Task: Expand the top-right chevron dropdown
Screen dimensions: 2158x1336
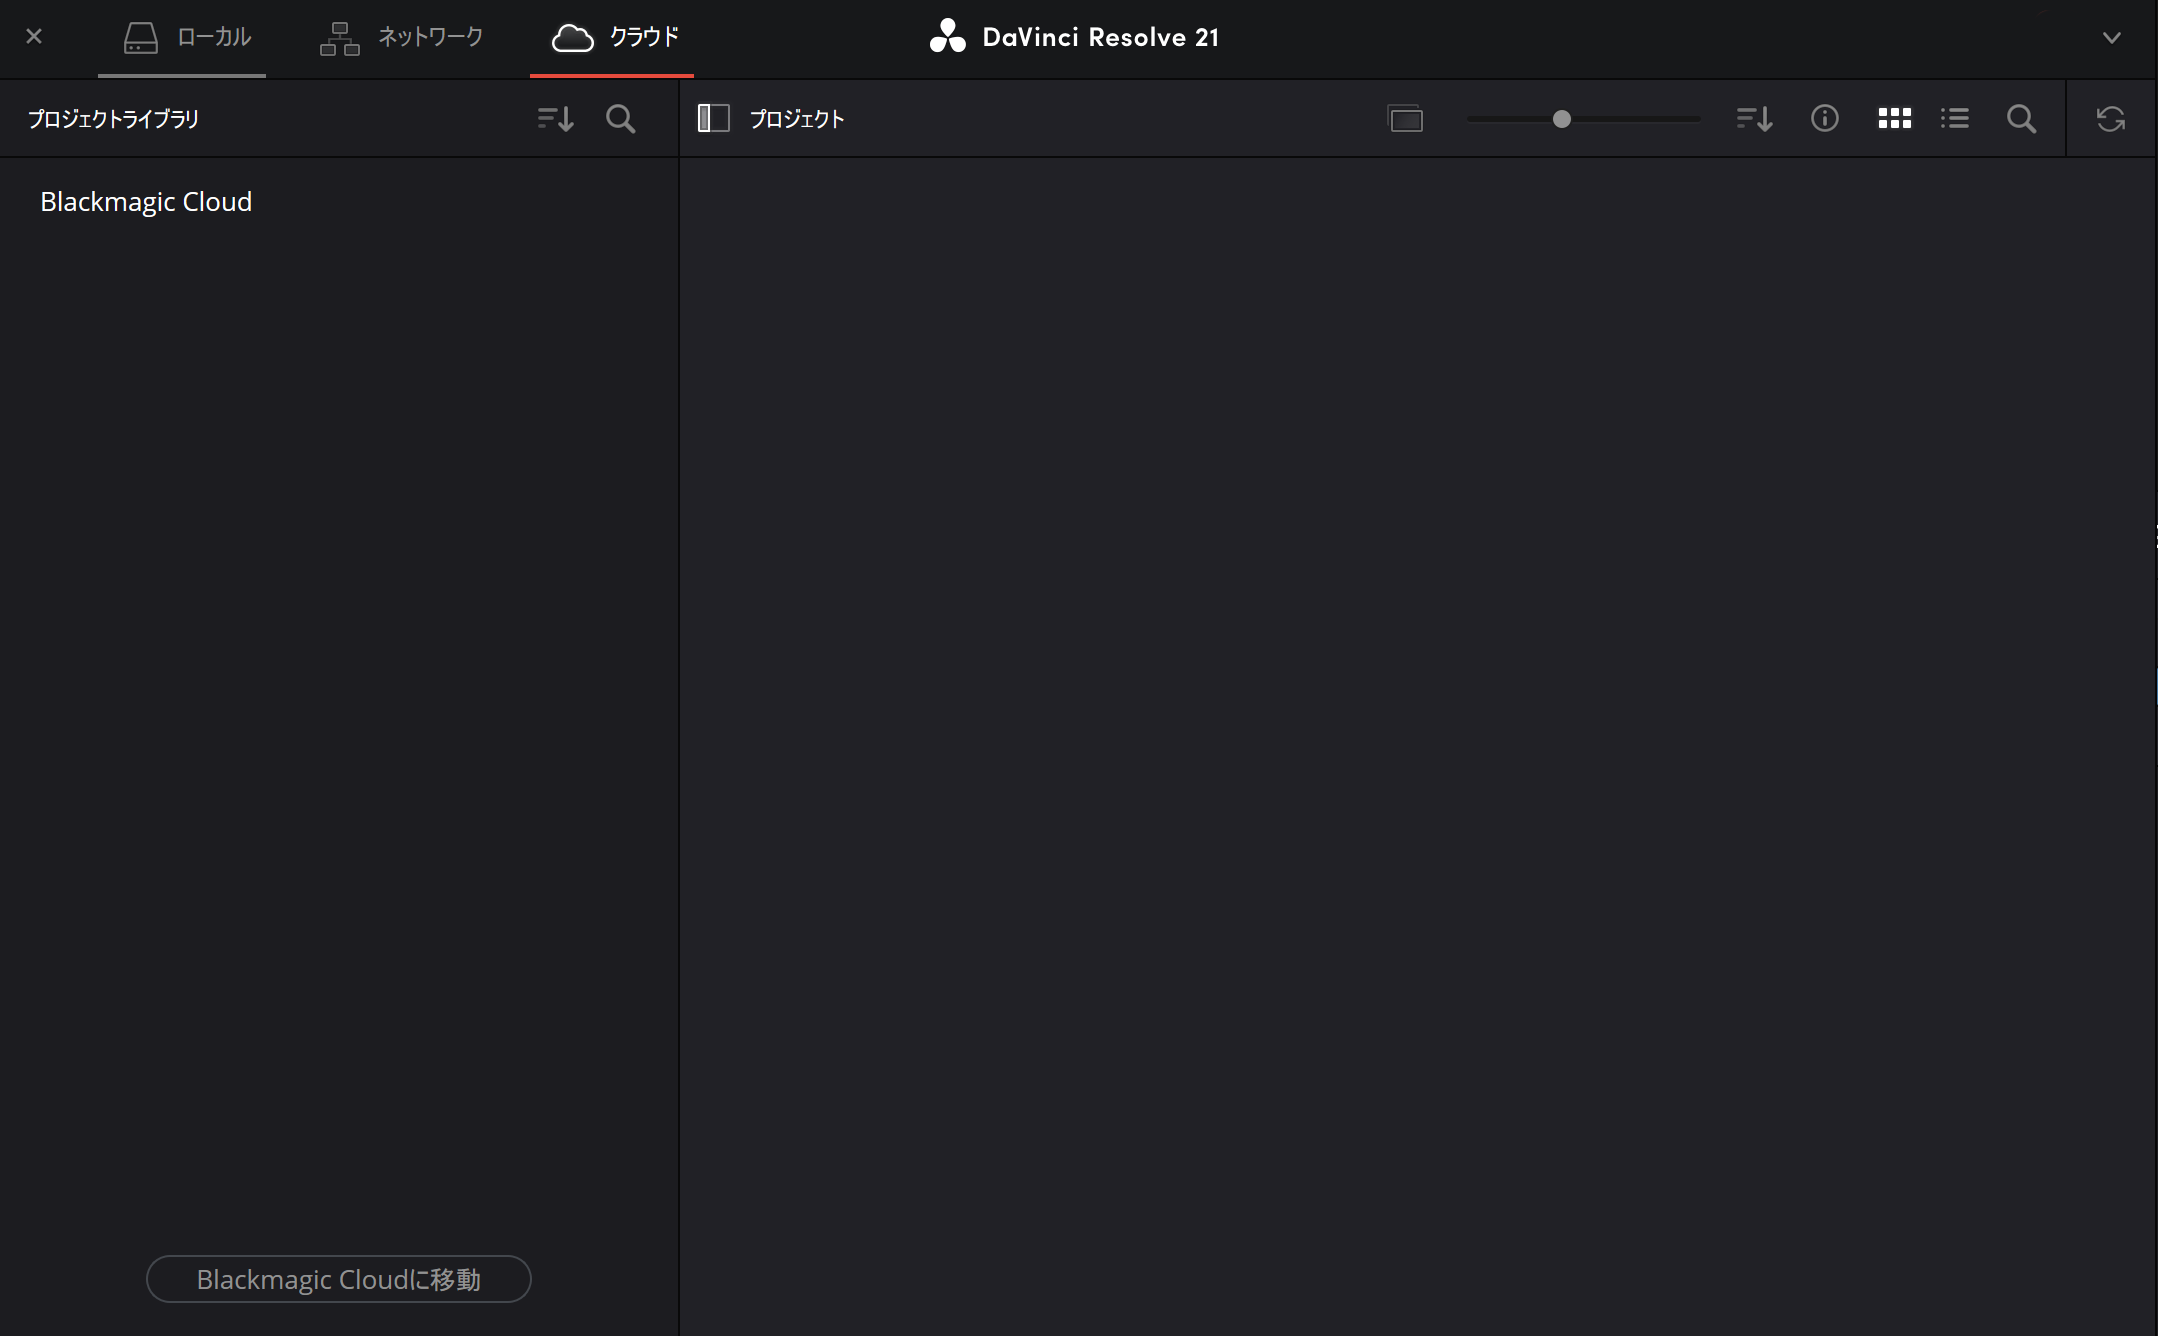Action: [2111, 38]
